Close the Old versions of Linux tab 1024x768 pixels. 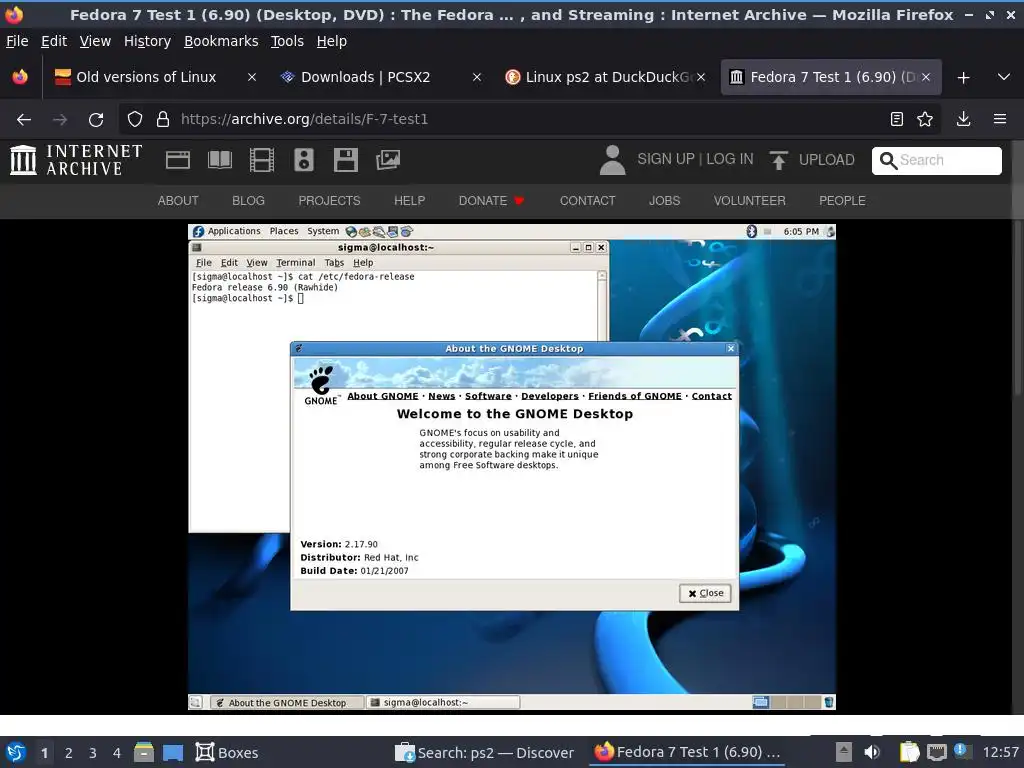pos(251,77)
